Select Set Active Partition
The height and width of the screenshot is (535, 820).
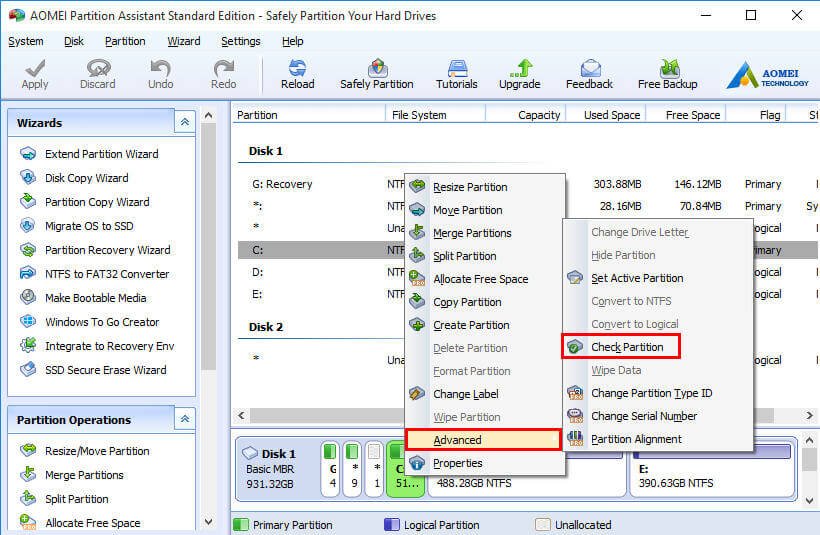coord(658,278)
